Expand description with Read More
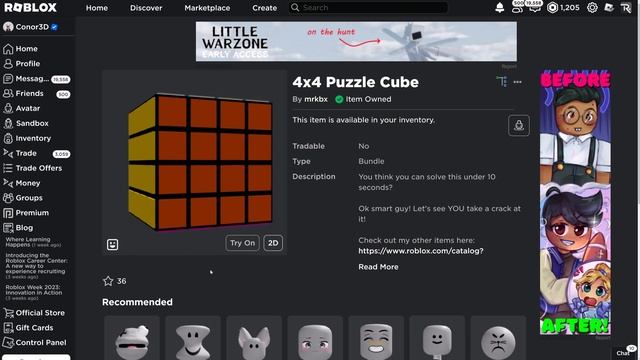Screen dimensions: 640x360 click(x=378, y=267)
